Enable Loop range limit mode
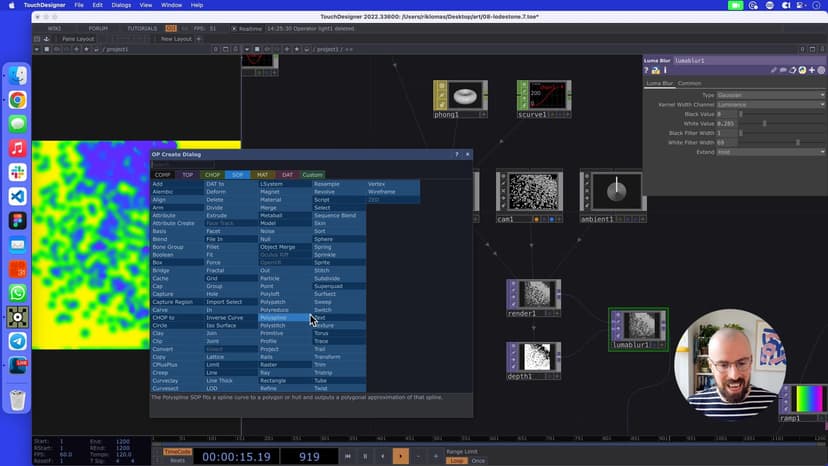 pos(456,460)
